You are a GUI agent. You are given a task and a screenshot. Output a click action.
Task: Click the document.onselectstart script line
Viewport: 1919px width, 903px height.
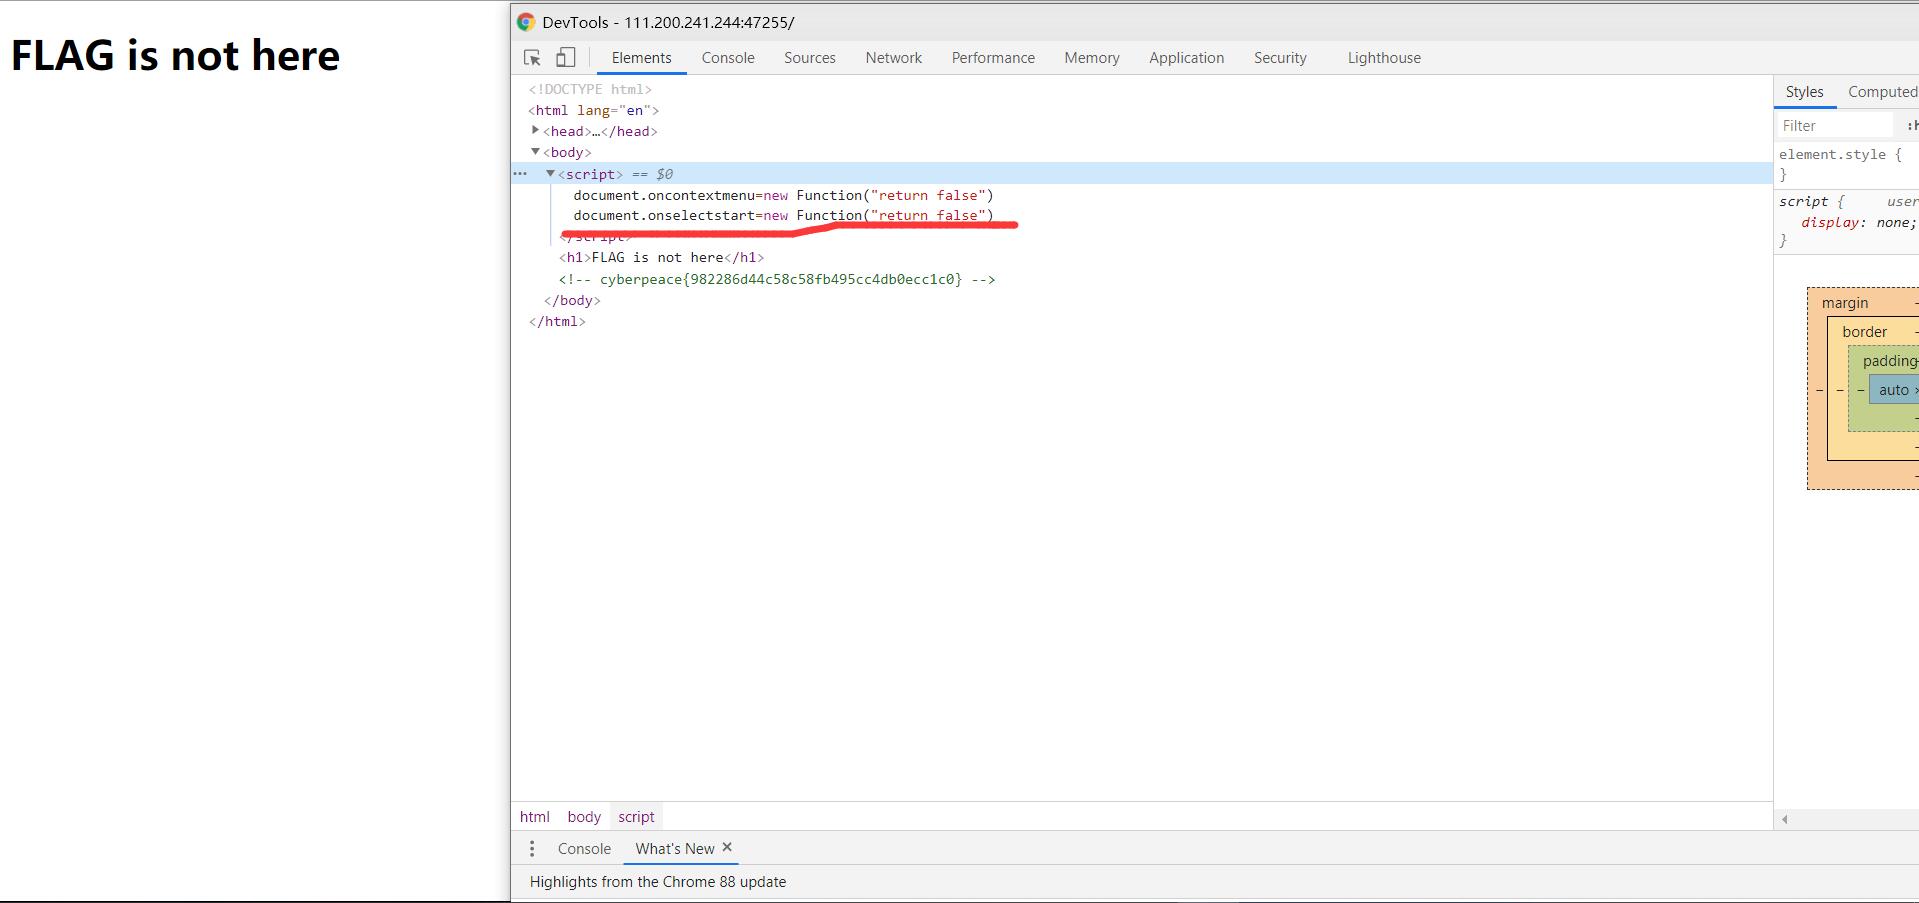pyautogui.click(x=783, y=215)
